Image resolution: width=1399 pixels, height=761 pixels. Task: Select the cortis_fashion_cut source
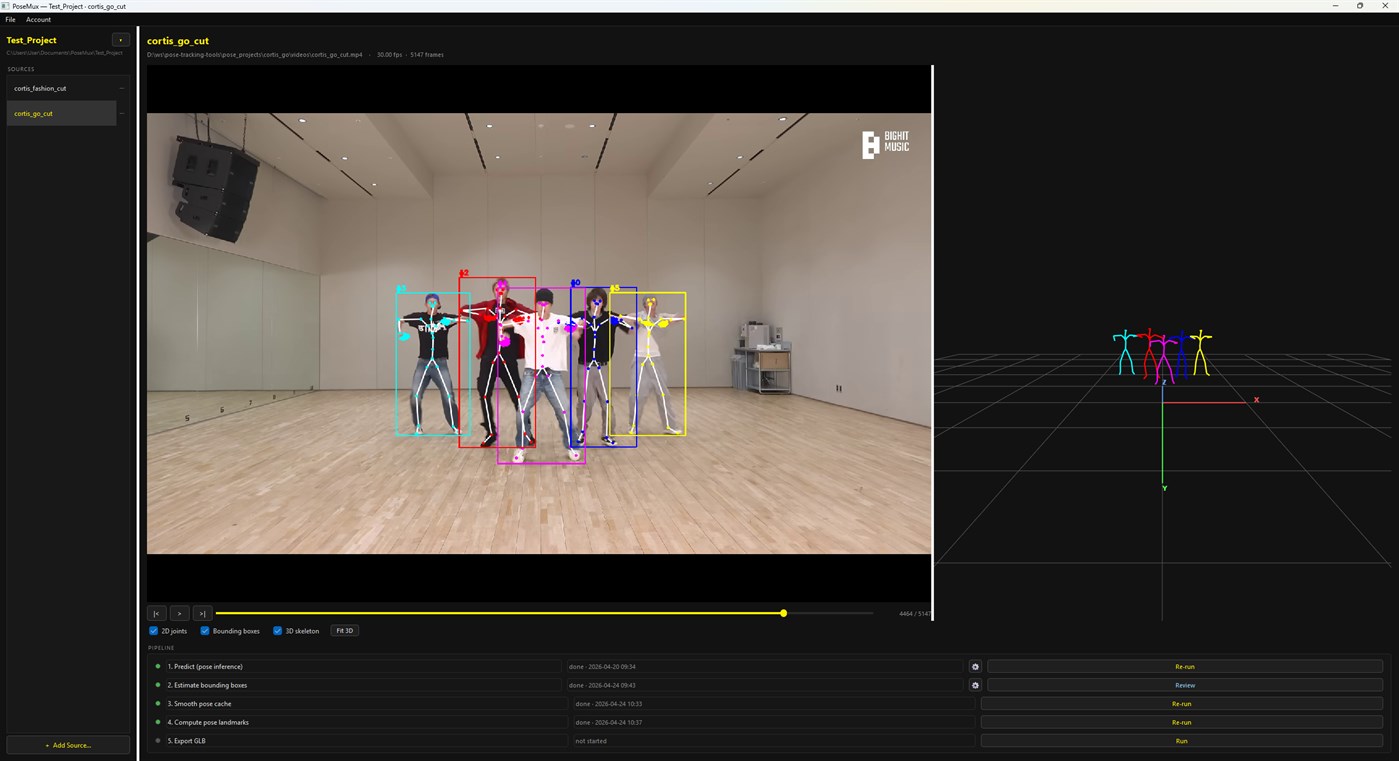click(62, 88)
